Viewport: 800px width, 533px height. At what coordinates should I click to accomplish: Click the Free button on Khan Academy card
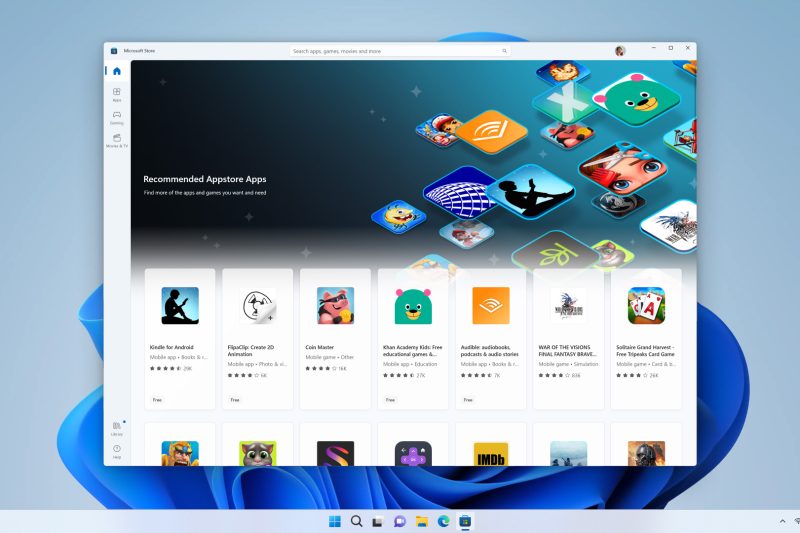[x=390, y=400]
